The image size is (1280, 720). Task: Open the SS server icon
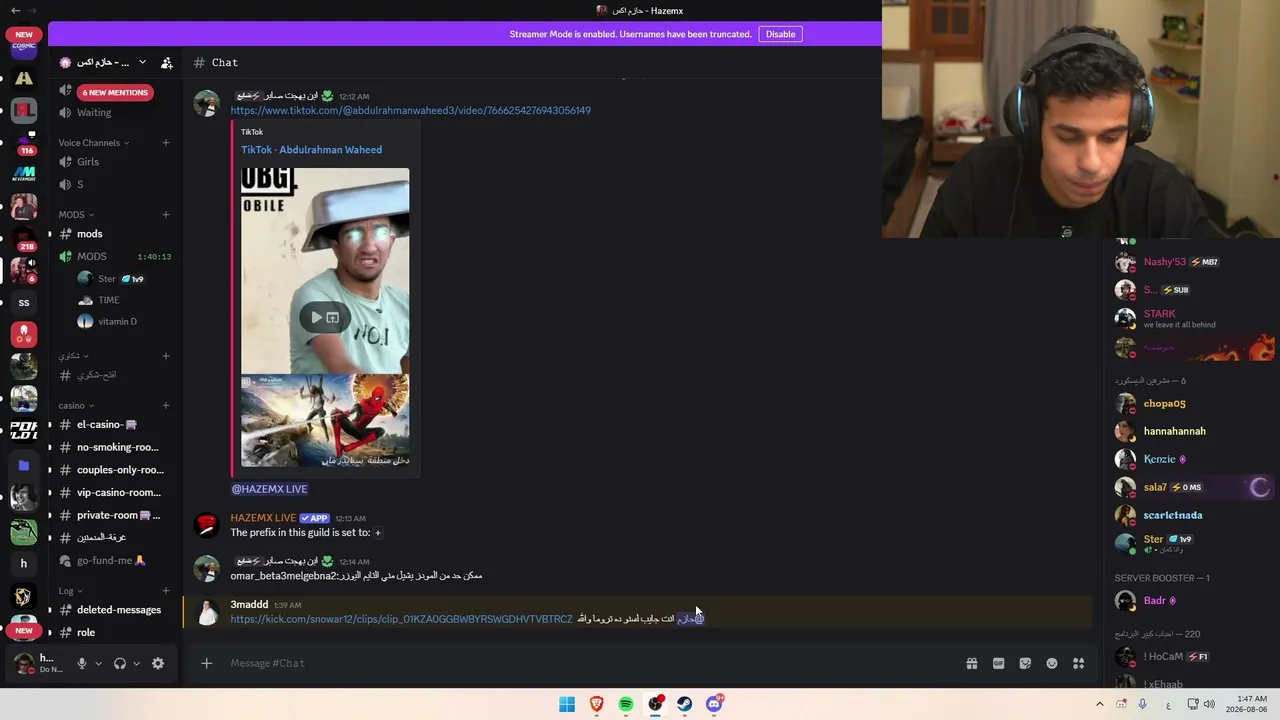tap(24, 303)
